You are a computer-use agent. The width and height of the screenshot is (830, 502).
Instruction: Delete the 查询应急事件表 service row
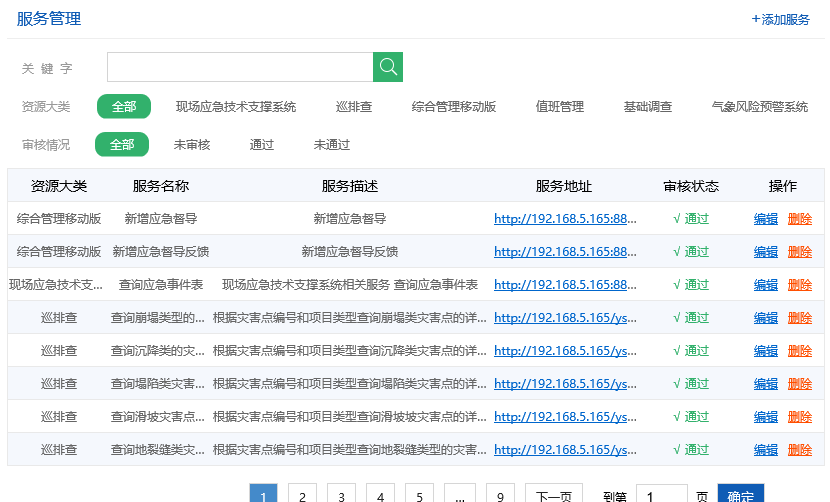tap(800, 285)
